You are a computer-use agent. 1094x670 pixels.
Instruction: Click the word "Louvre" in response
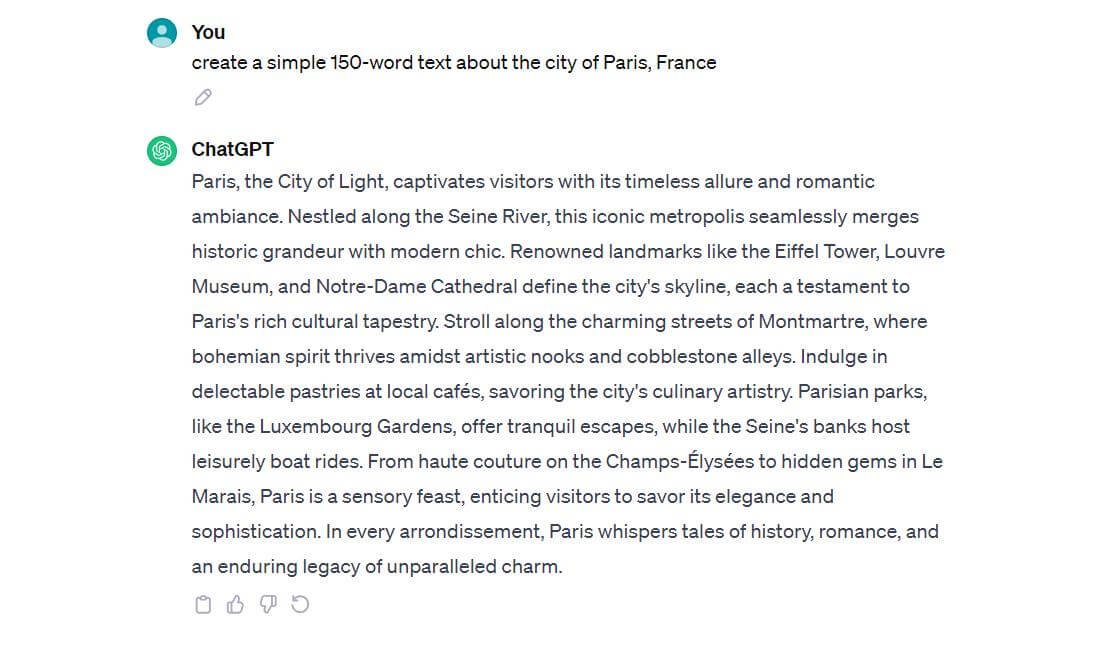915,252
